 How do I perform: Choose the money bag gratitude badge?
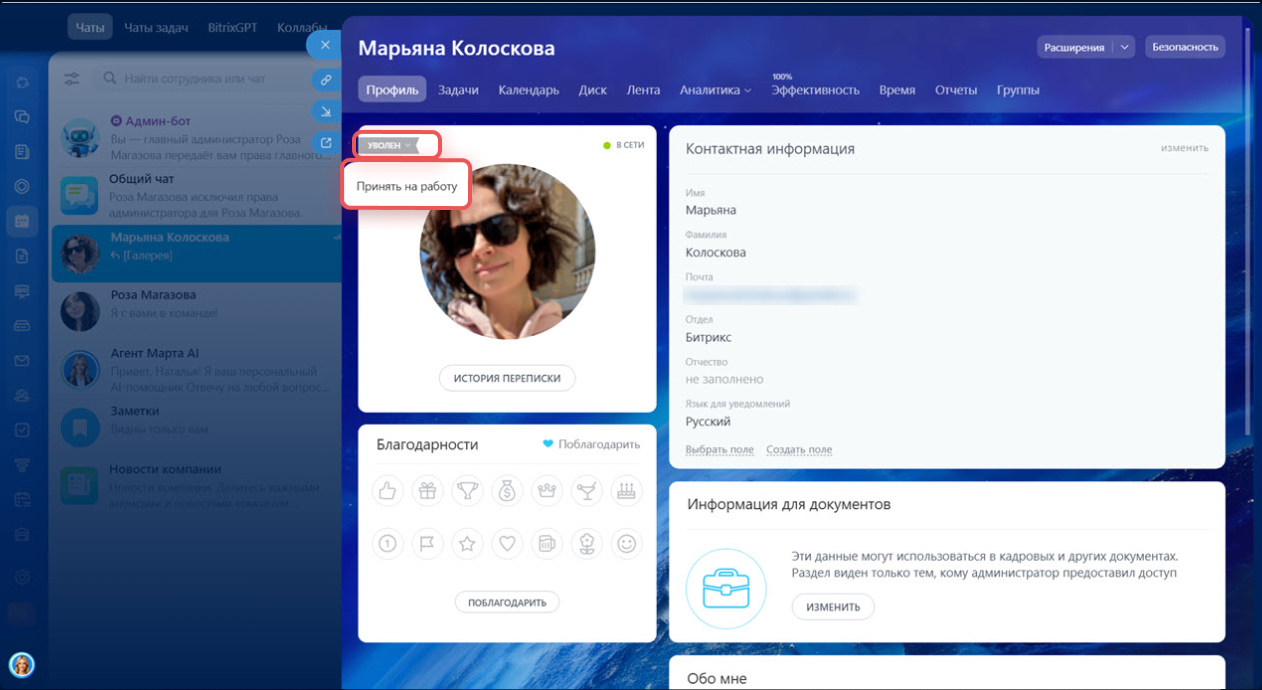pos(507,491)
